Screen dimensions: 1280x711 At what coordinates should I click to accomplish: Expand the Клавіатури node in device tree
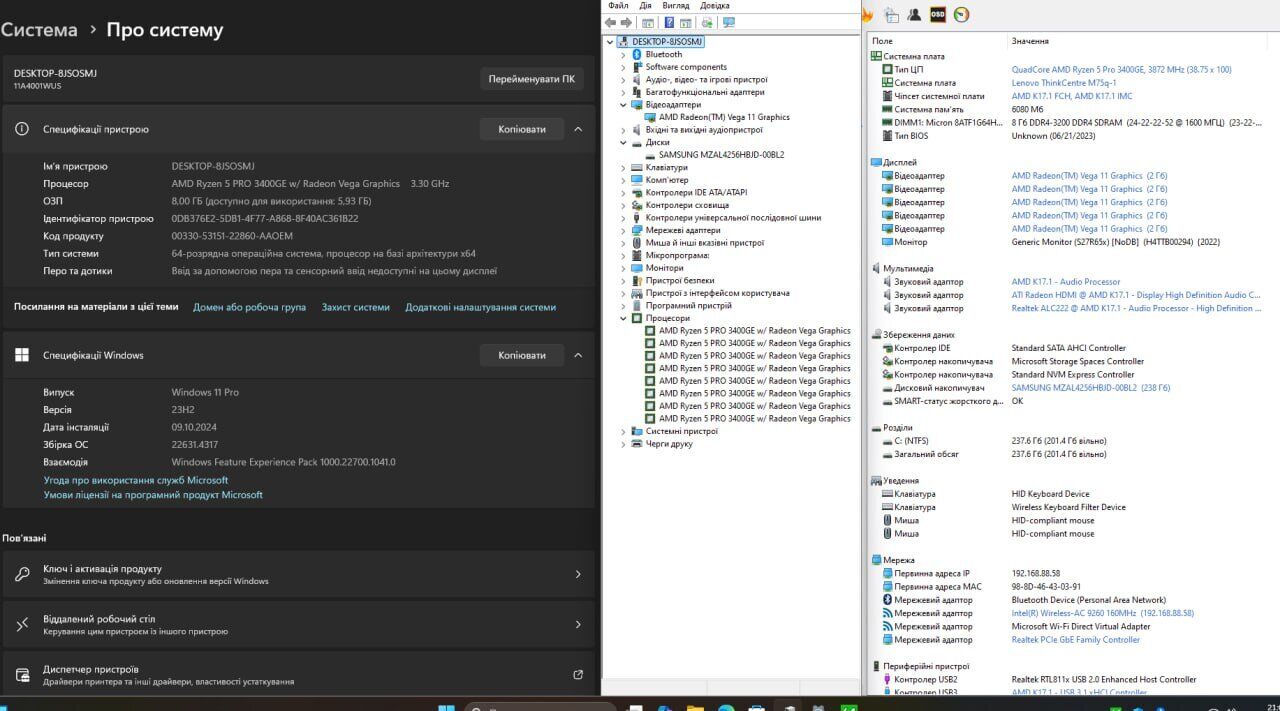coord(623,167)
